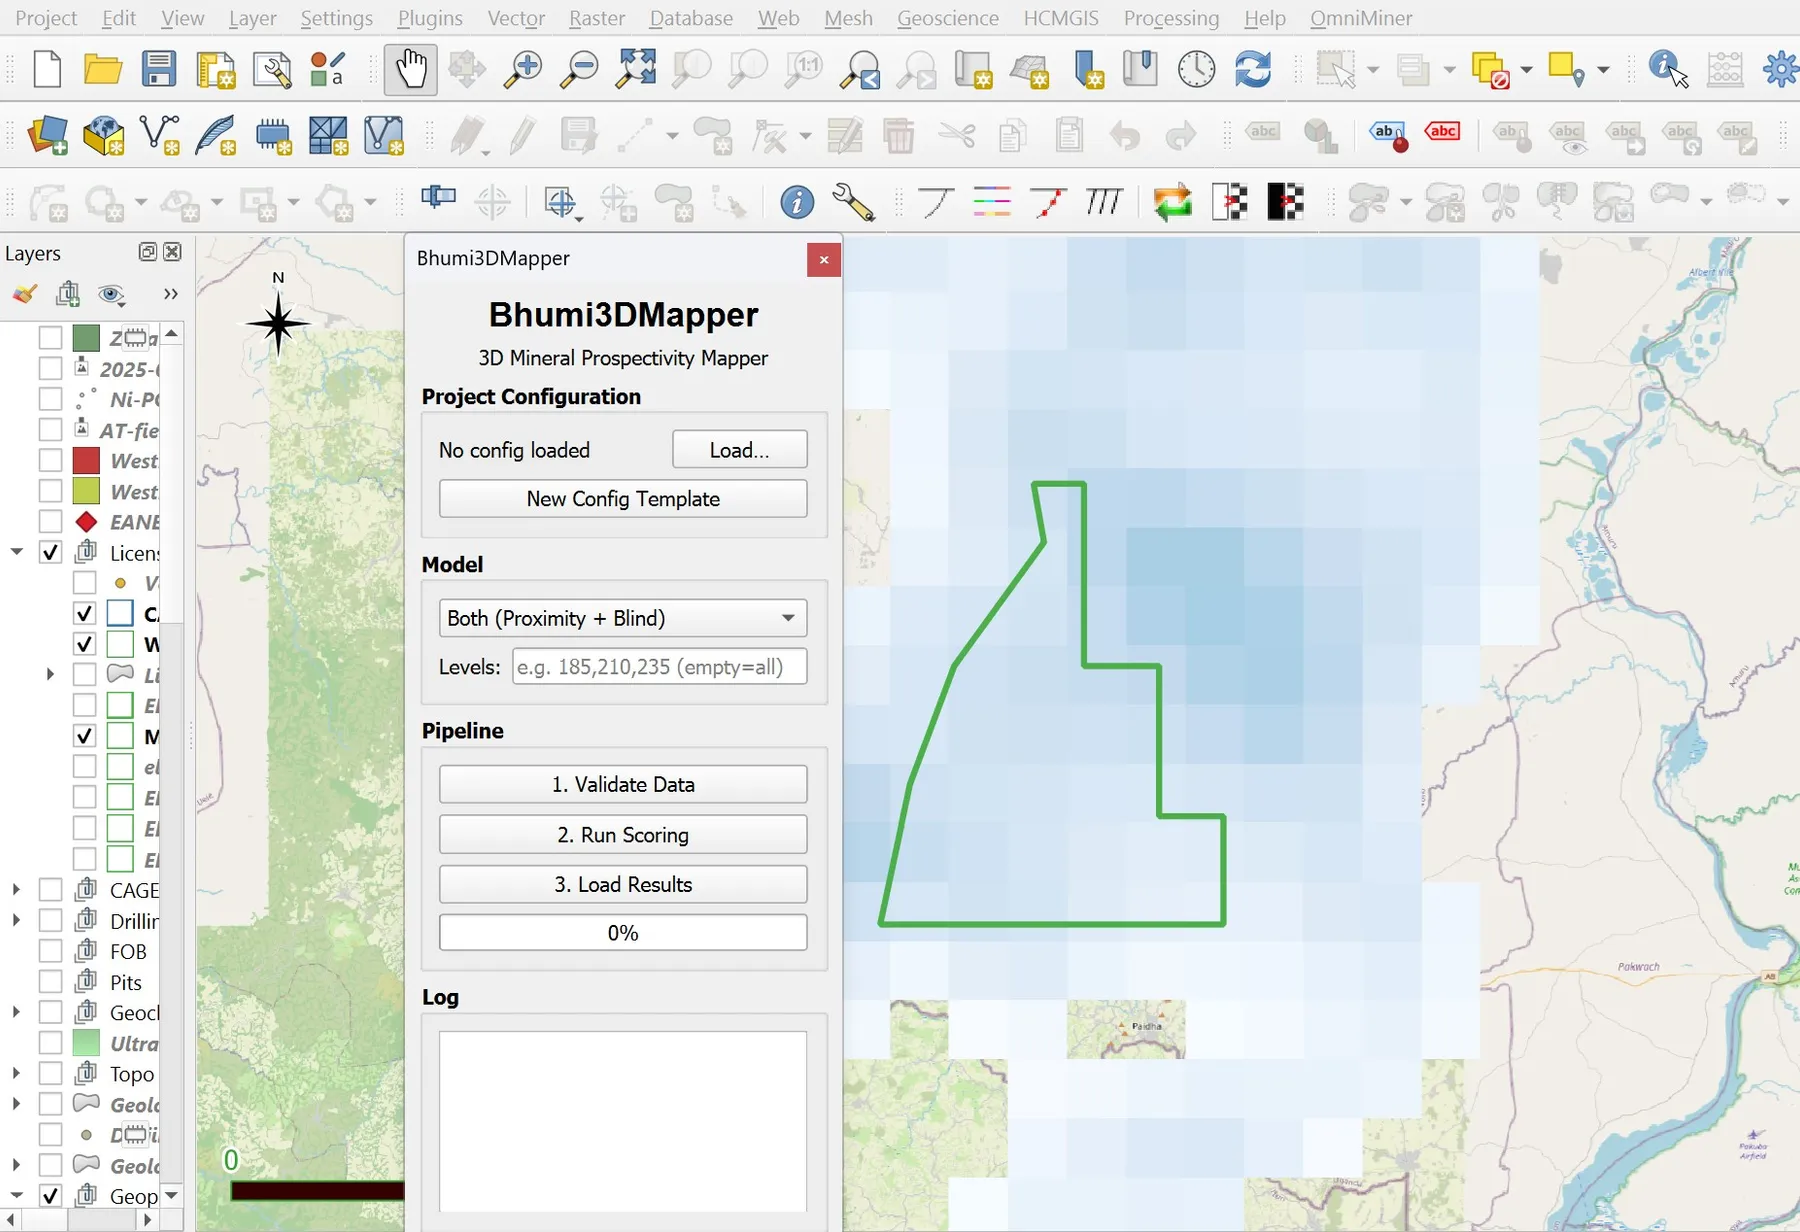
Task: Click the blue info circle plugin icon
Action: tap(797, 202)
